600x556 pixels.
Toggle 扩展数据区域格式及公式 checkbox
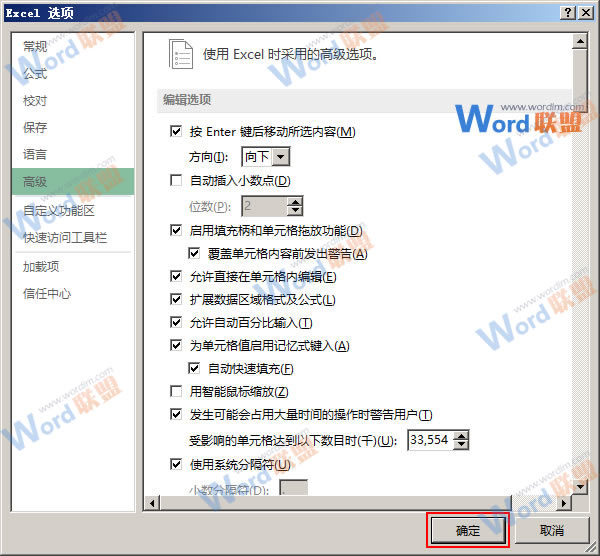(x=176, y=299)
